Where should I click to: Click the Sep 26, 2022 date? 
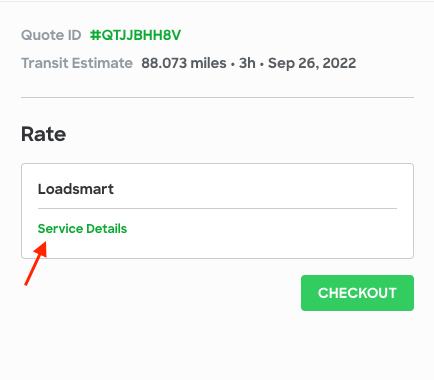pyautogui.click(x=312, y=63)
